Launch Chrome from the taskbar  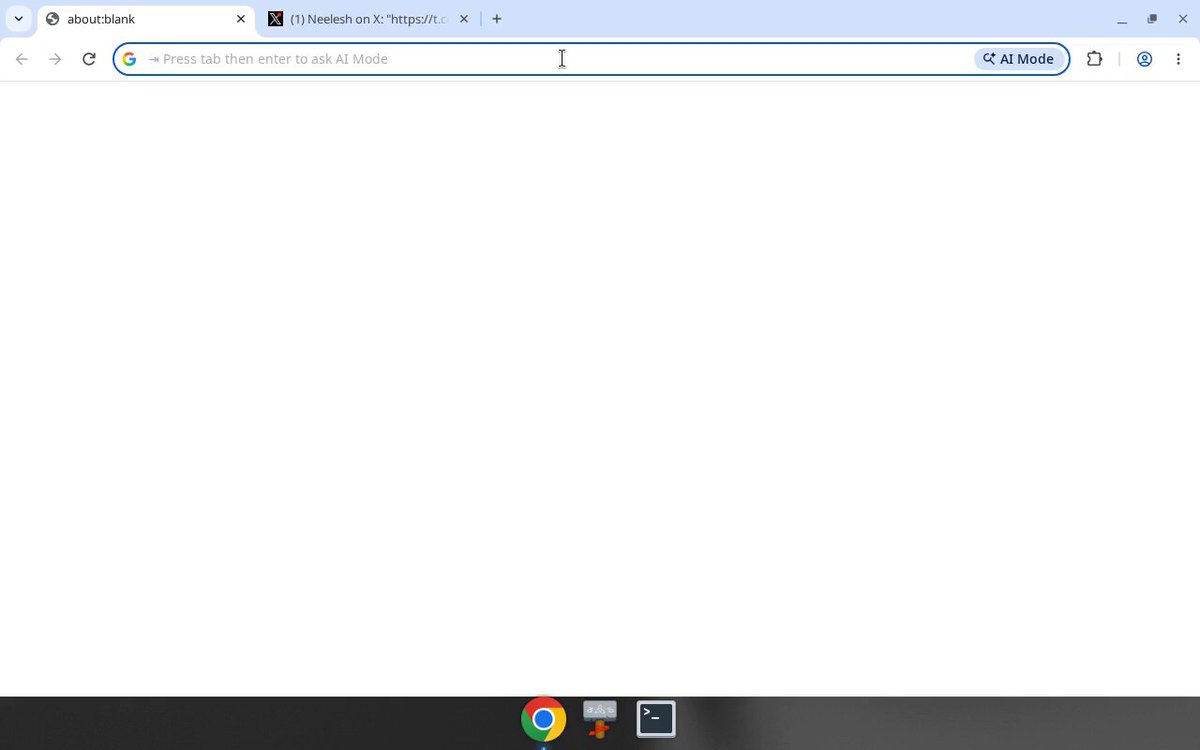point(543,719)
